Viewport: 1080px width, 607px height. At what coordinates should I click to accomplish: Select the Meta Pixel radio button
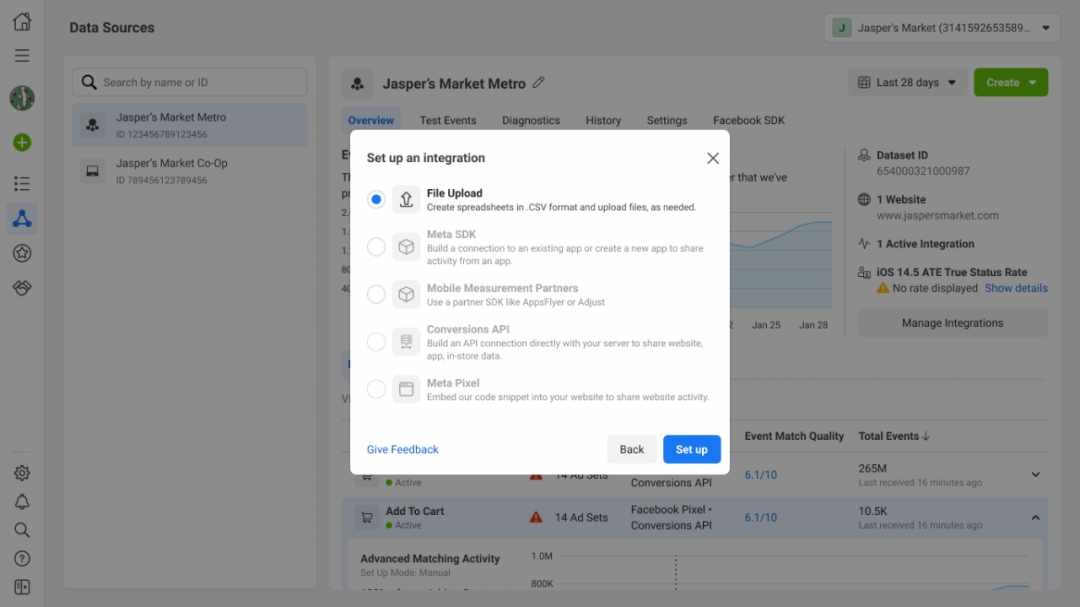tap(376, 389)
